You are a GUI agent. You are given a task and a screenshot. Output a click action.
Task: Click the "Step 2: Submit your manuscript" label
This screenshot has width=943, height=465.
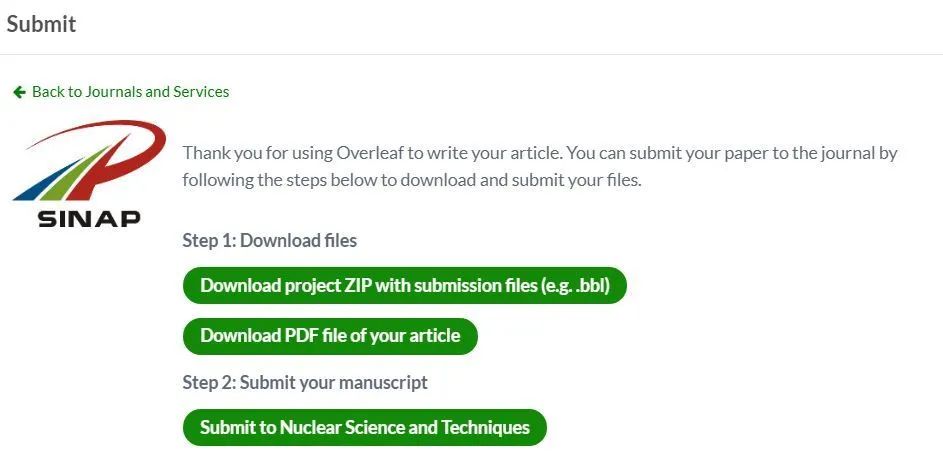pos(305,382)
